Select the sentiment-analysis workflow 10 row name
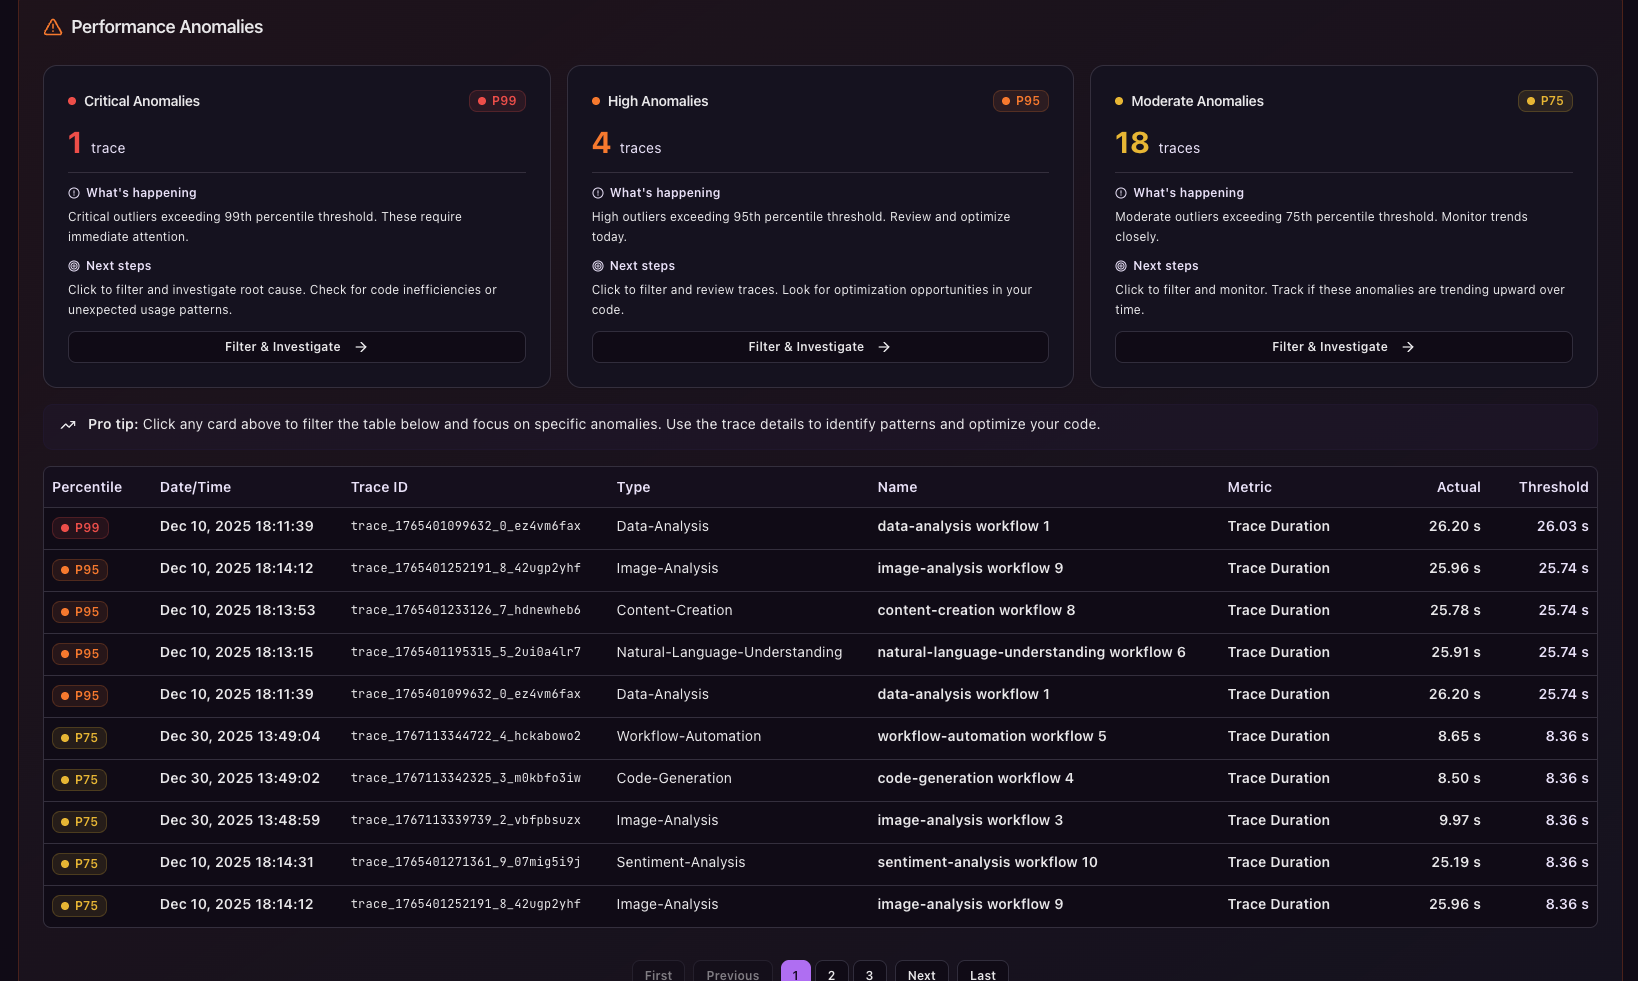This screenshot has width=1638, height=981. [x=987, y=862]
